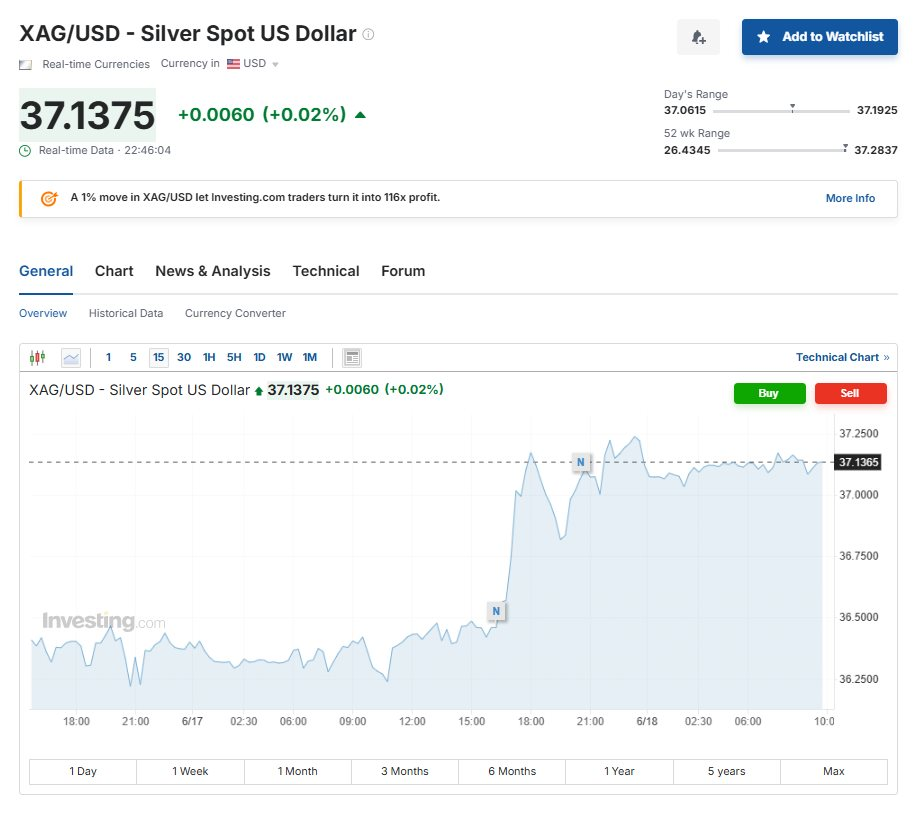This screenshot has height=813, width=919.
Task: Set chart range to 5 years
Action: click(727, 771)
